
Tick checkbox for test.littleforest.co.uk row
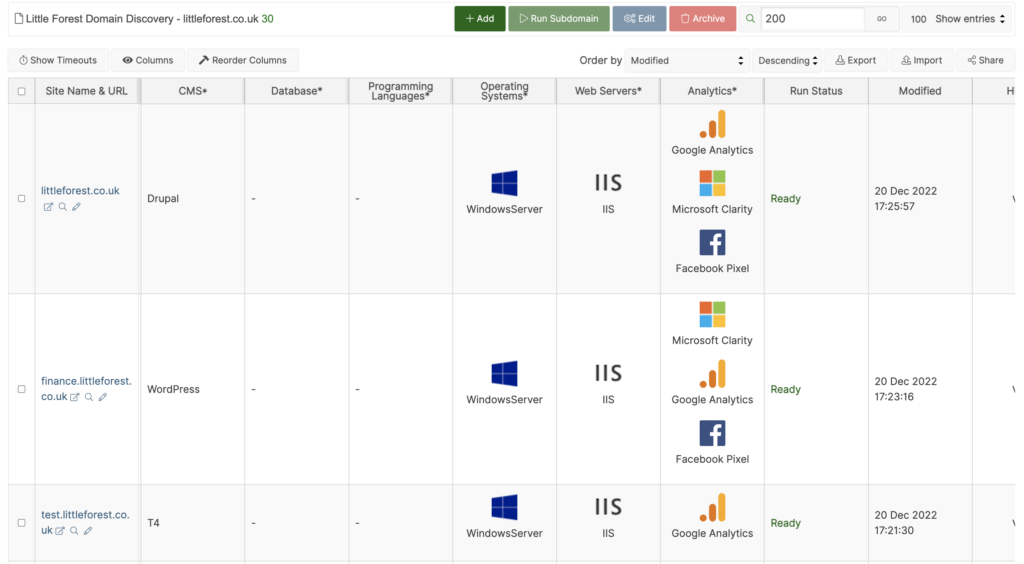(22, 523)
